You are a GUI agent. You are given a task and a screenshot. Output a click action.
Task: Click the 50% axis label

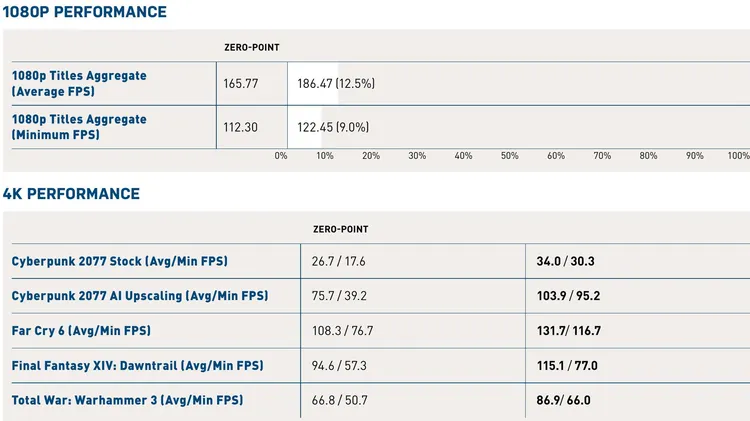(x=509, y=156)
